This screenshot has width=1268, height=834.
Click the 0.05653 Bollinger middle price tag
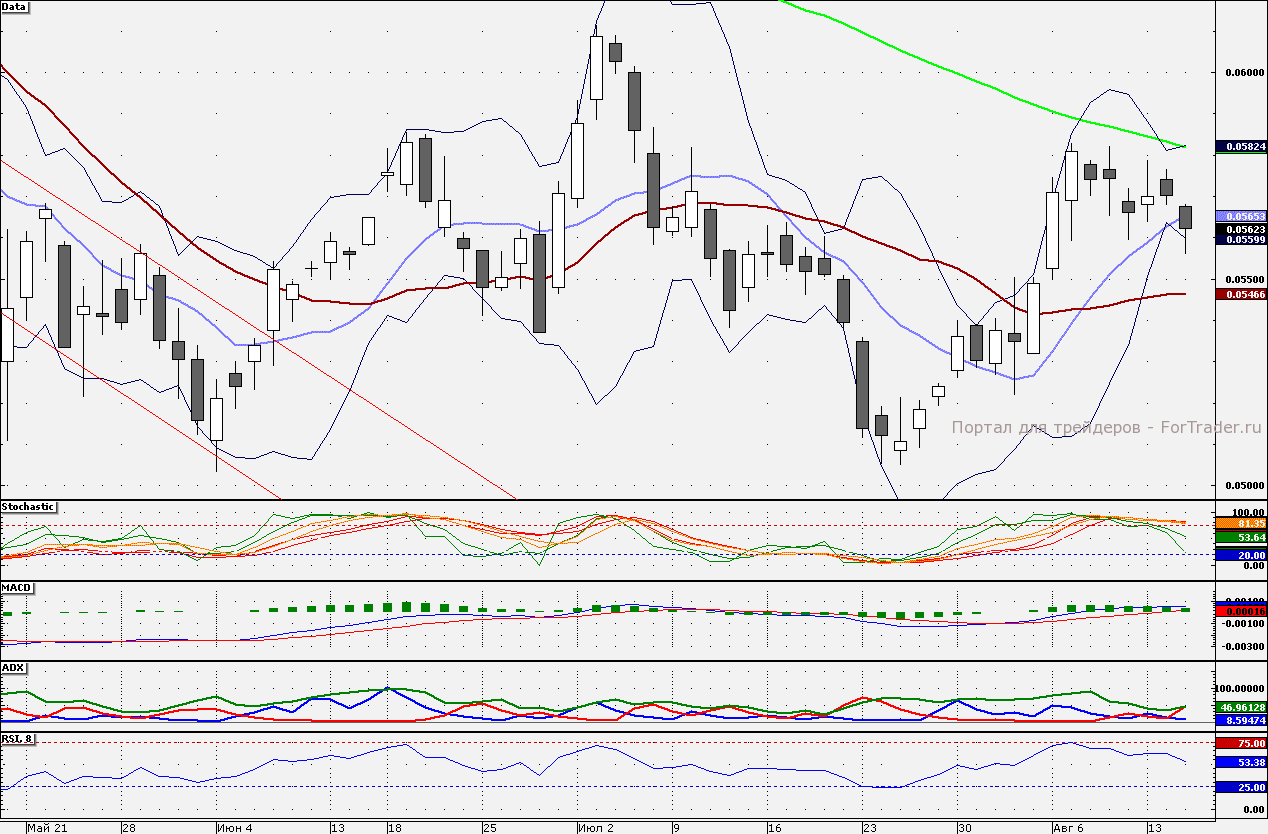(x=1241, y=216)
